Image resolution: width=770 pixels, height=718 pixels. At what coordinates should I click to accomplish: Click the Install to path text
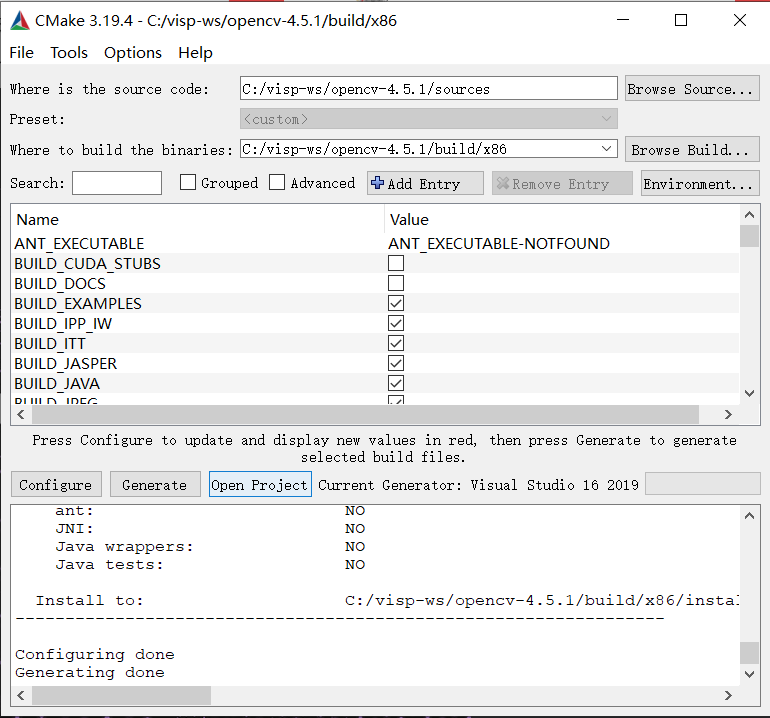pos(541,600)
